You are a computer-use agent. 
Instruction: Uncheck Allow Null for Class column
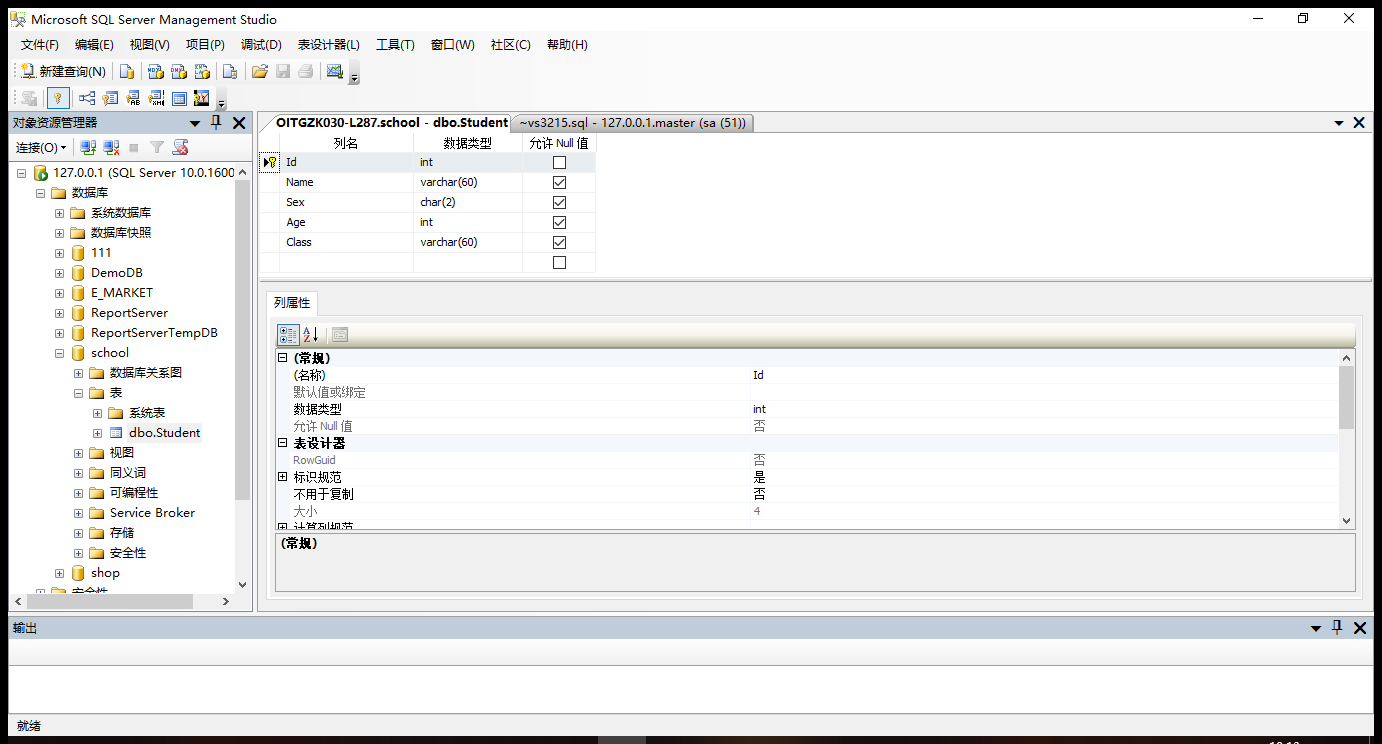click(559, 242)
